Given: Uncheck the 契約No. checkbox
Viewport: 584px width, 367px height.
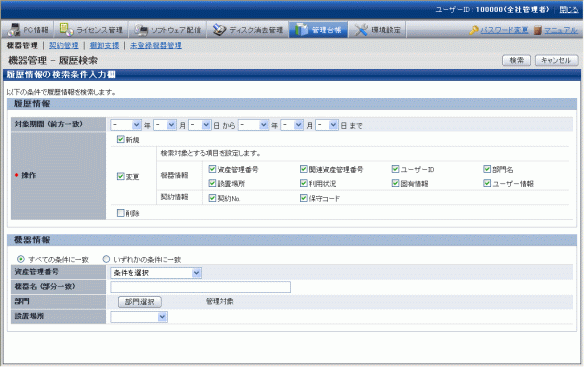Looking at the screenshot, I should [x=212, y=198].
